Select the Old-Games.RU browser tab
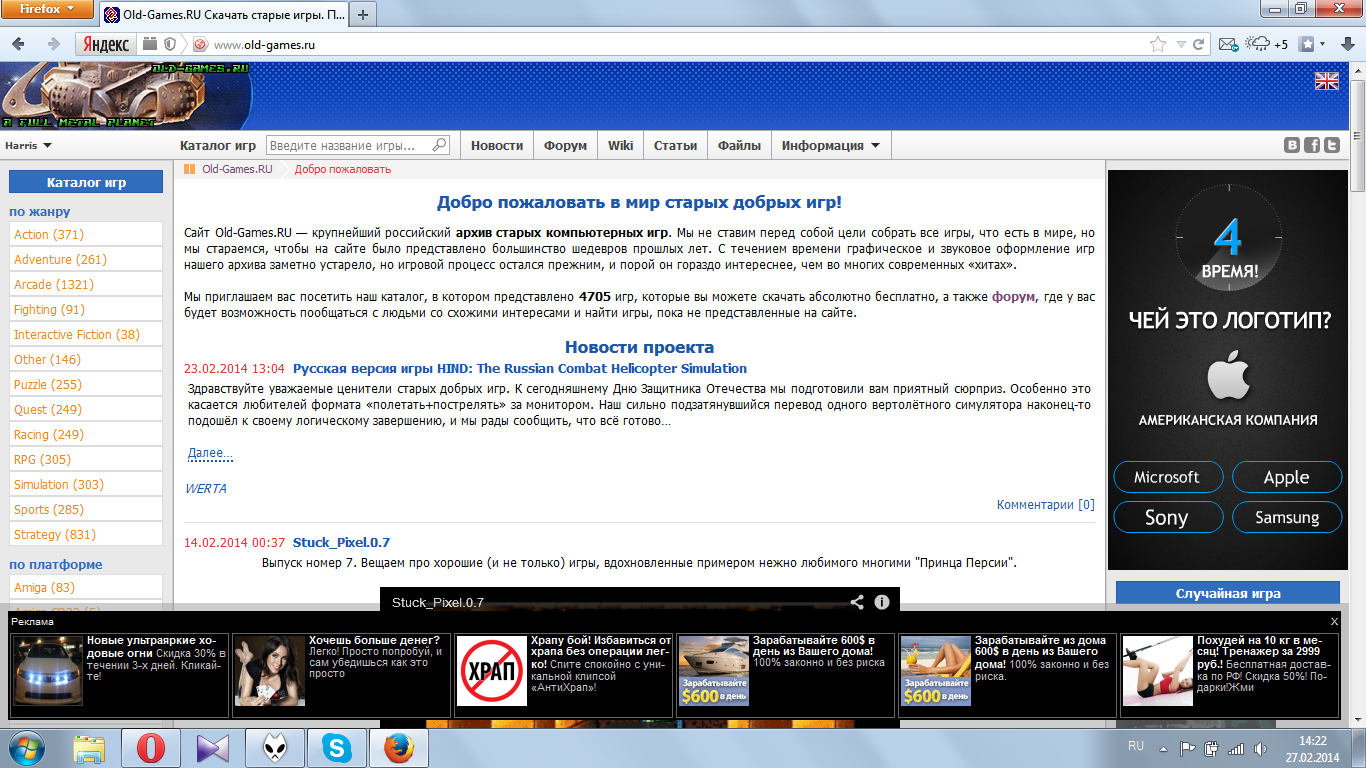Screen dimensions: 1366x768 (224, 15)
